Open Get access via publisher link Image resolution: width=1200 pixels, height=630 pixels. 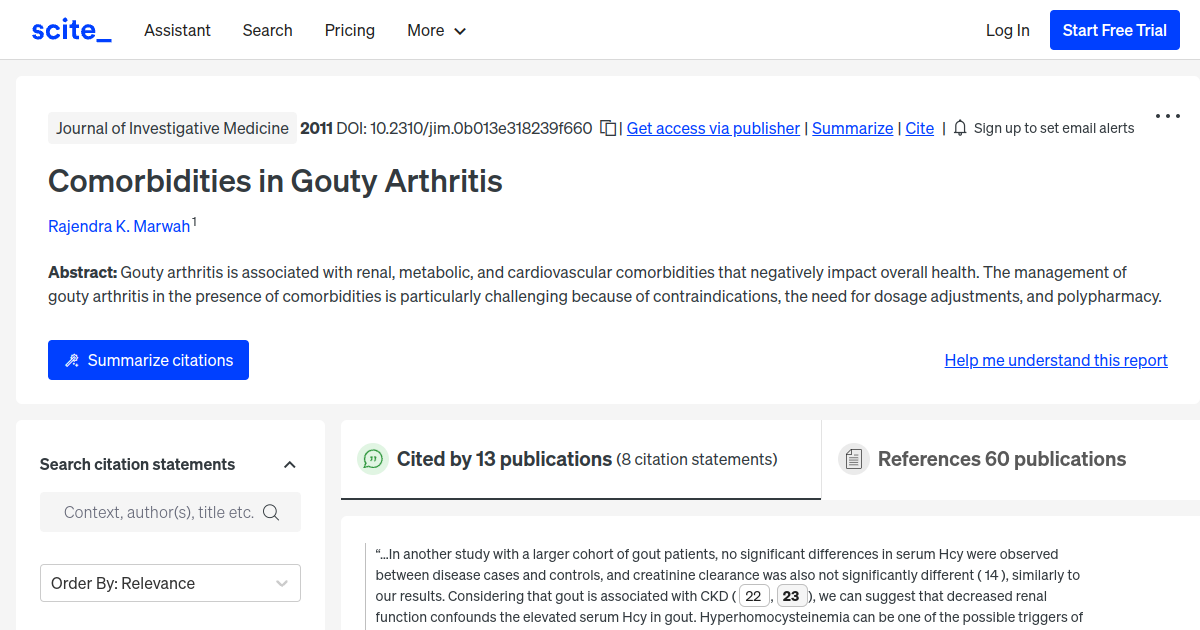[713, 128]
